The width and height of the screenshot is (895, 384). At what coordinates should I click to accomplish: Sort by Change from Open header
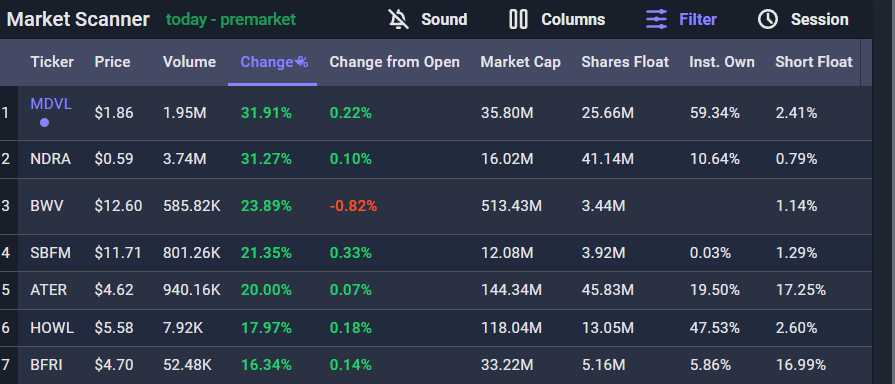pos(394,62)
